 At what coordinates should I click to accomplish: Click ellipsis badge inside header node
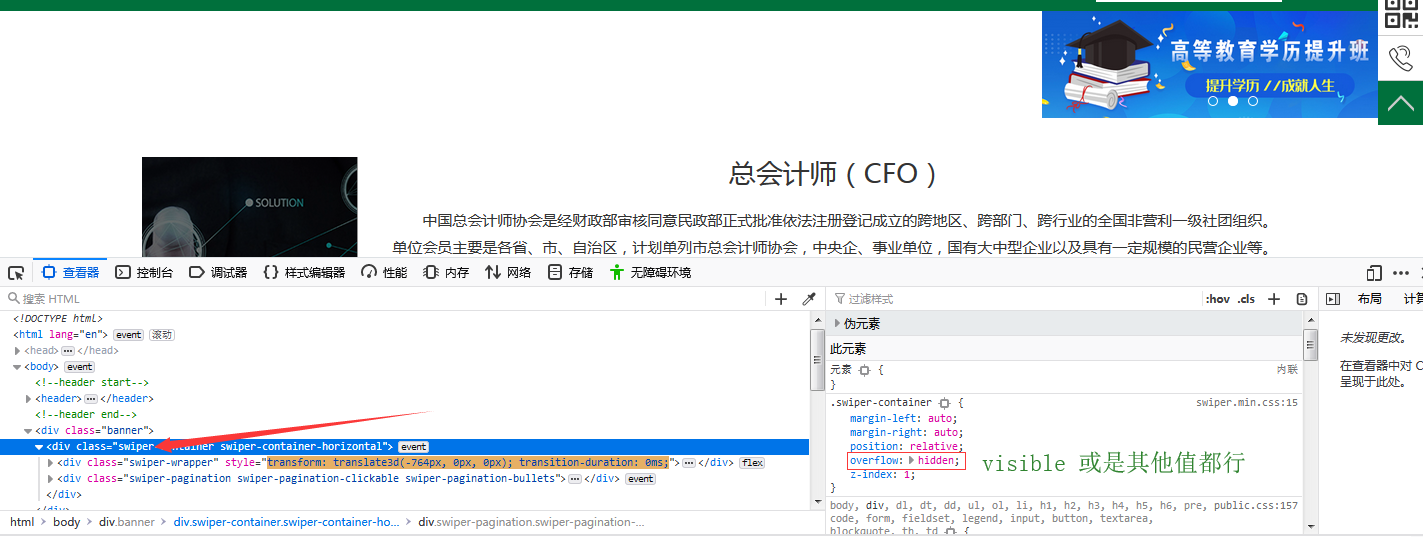(91, 399)
